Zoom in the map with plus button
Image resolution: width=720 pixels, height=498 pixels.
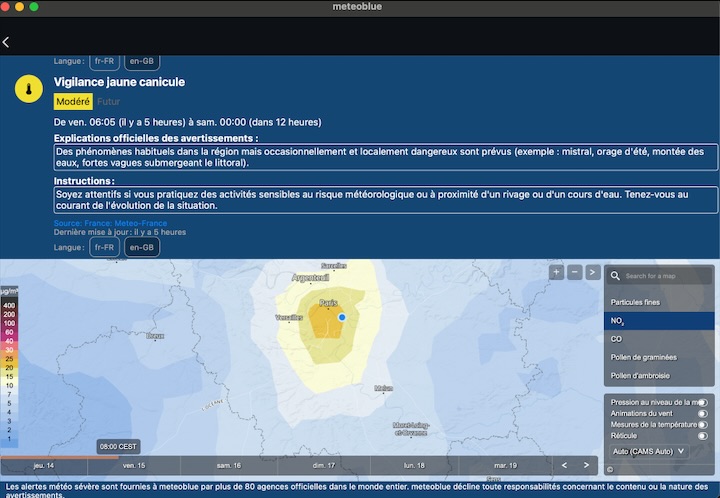(x=556, y=272)
